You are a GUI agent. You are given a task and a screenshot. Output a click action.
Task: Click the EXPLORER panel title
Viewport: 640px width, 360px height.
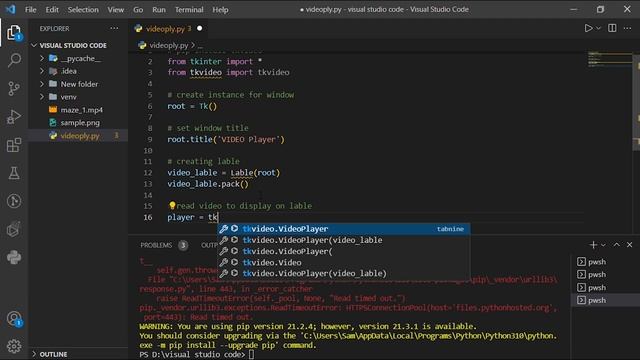click(x=54, y=29)
